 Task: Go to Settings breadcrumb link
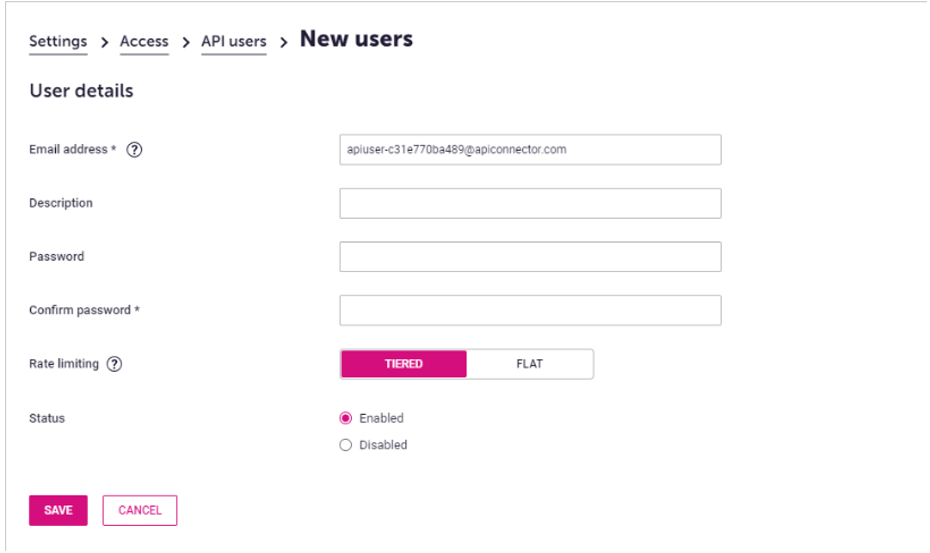[58, 42]
